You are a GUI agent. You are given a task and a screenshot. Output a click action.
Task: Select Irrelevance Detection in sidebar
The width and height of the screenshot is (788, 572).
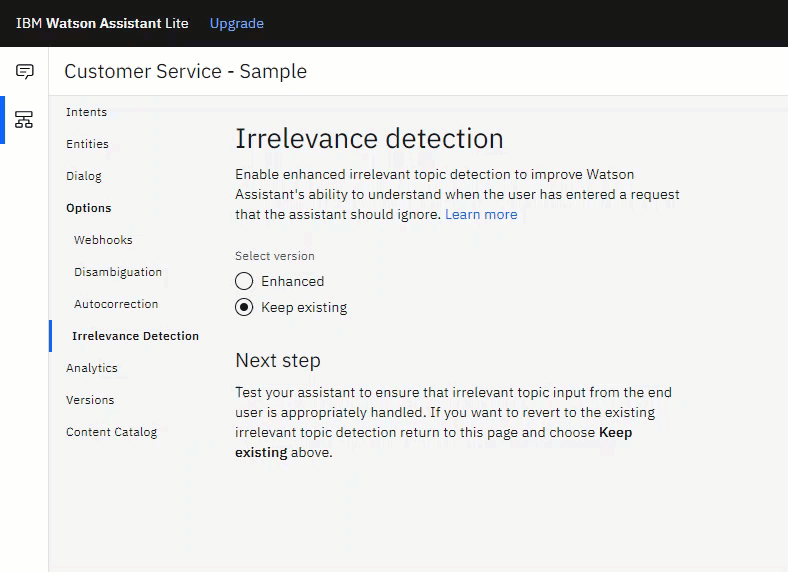[135, 336]
